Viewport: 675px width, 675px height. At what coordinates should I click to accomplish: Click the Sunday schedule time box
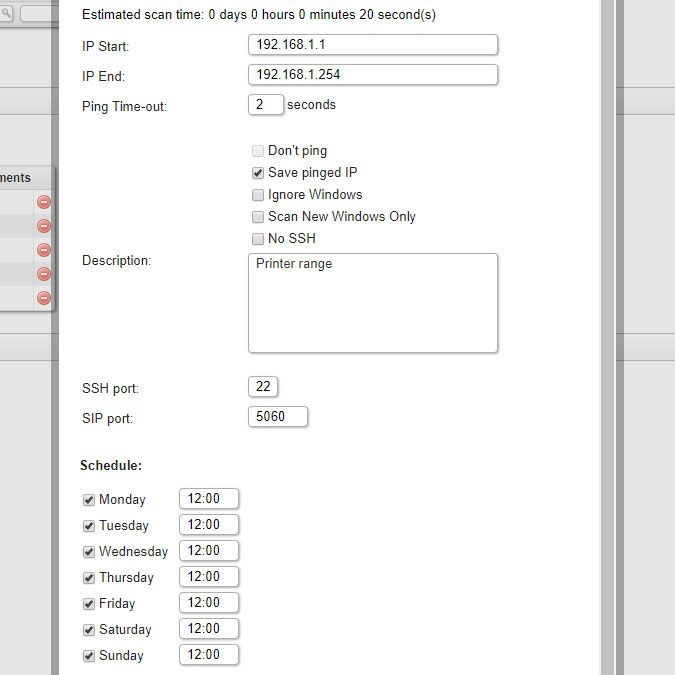[209, 655]
